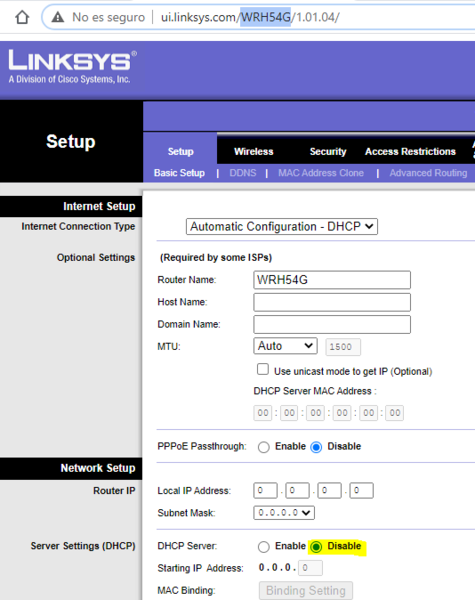The width and height of the screenshot is (475, 600).
Task: Click the browser Home icon
Action: click(22, 17)
